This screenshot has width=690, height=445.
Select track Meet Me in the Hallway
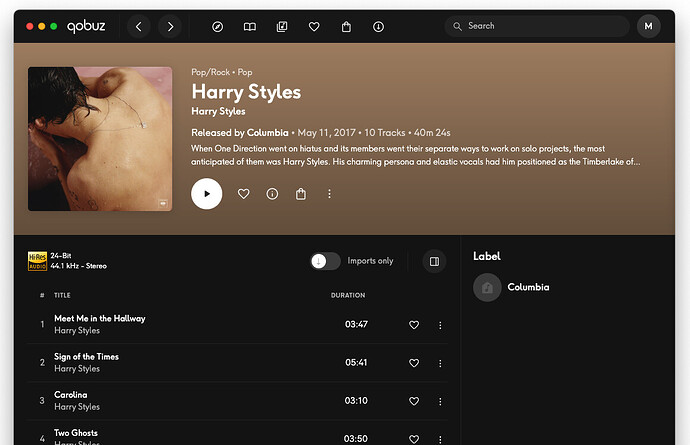[x=99, y=318]
